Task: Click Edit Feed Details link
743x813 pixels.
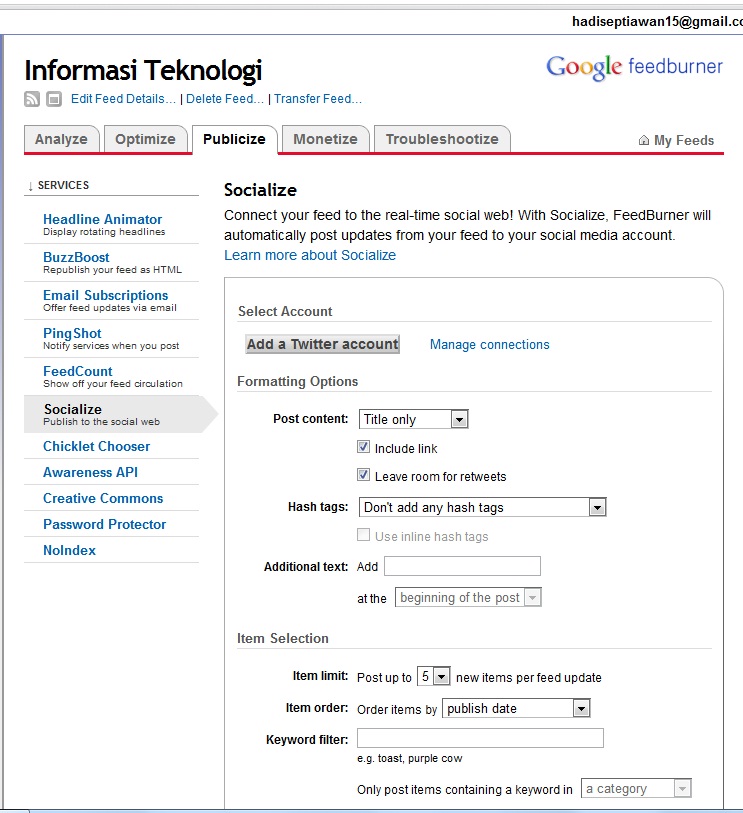Action: click(123, 99)
